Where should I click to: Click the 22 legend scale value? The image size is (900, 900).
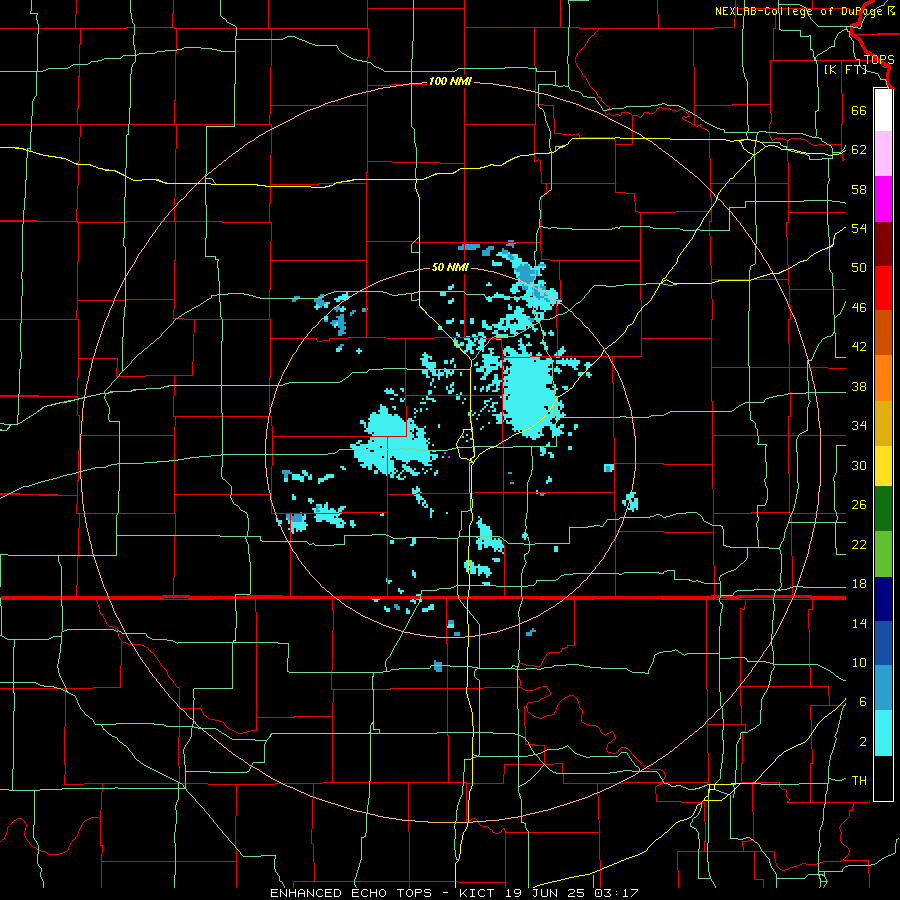859,544
